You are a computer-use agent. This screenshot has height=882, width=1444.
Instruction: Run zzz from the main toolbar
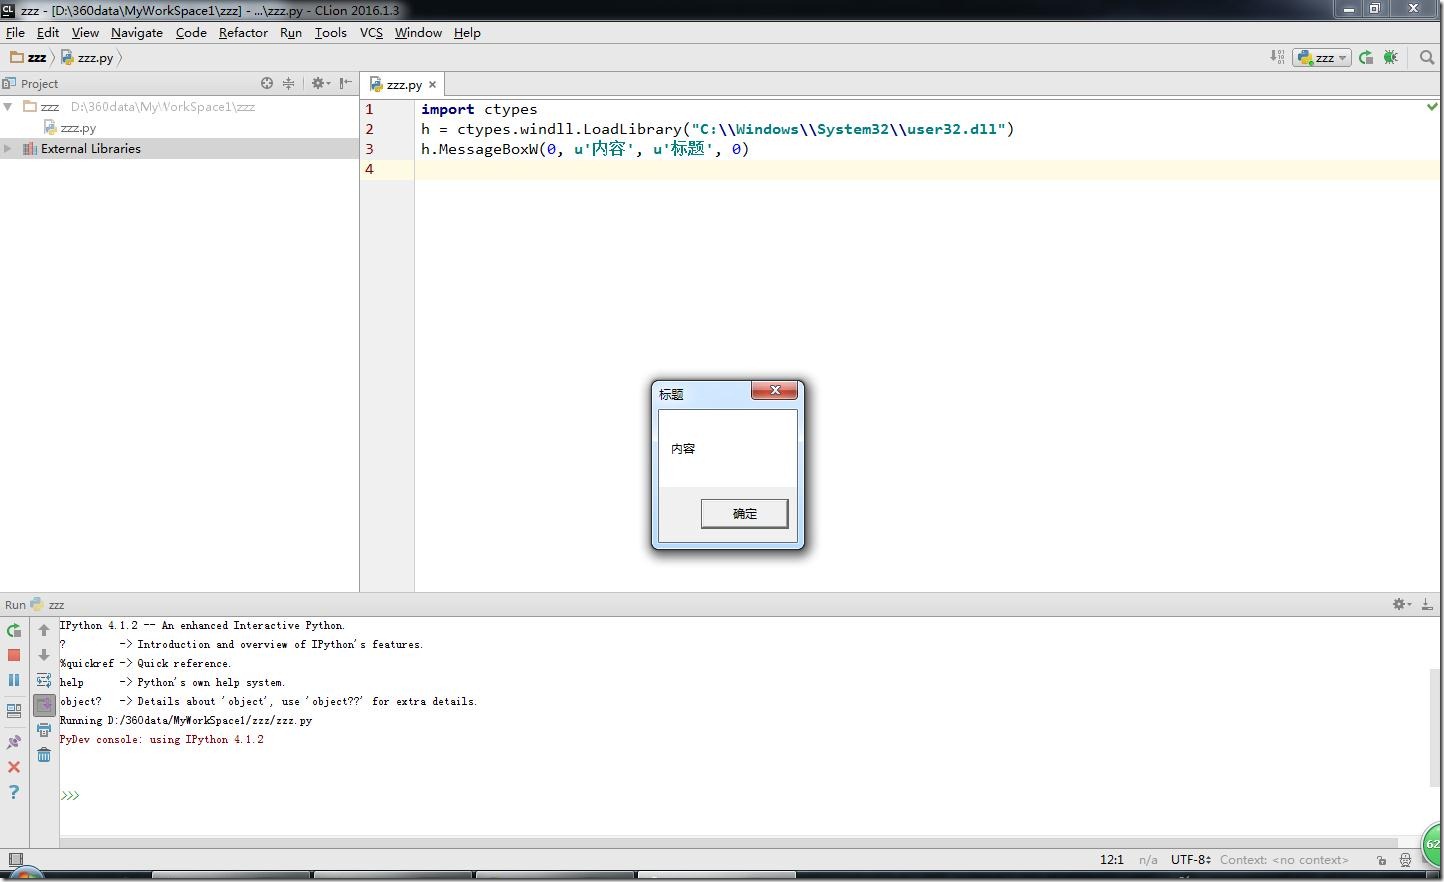click(1366, 57)
